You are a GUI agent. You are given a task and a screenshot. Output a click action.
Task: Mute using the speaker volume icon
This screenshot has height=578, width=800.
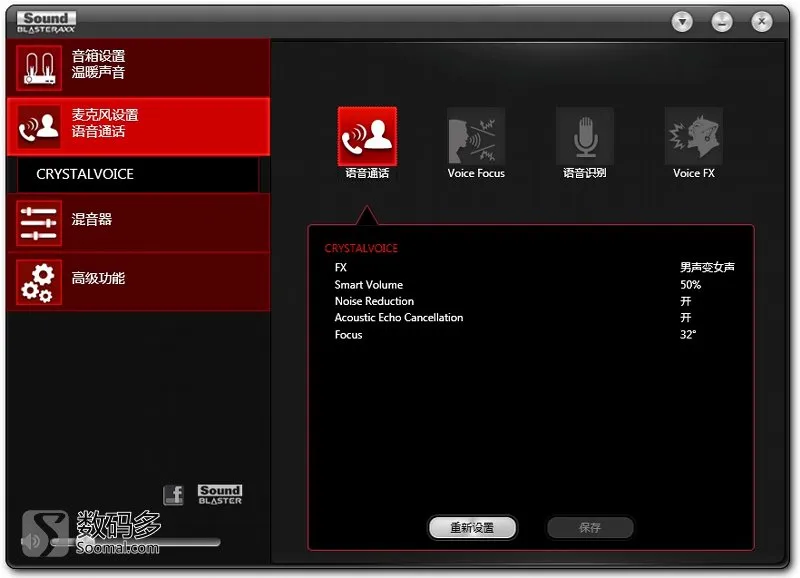32,541
